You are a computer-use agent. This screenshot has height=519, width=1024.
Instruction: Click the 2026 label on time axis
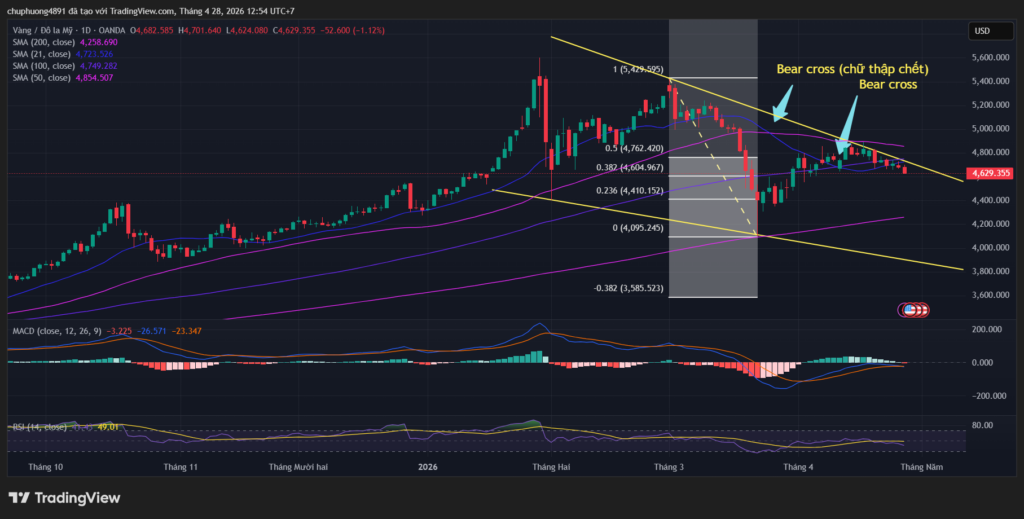(428, 467)
